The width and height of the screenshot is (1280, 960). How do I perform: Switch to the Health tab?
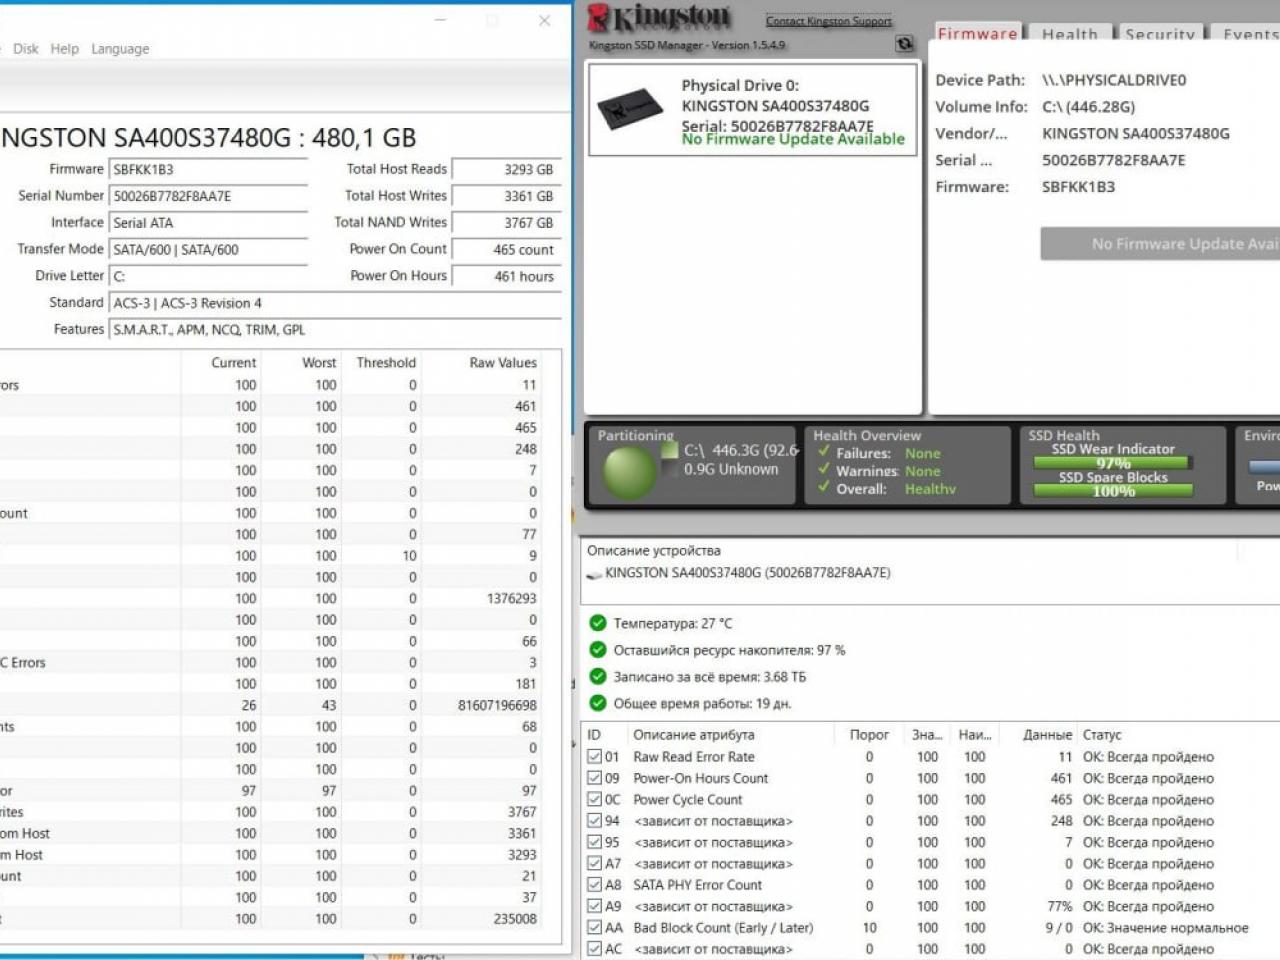tap(1070, 34)
